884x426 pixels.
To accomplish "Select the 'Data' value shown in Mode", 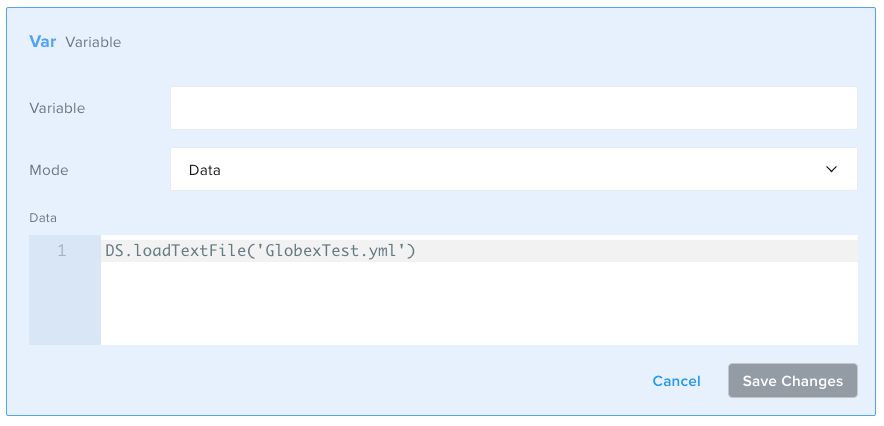I will [x=205, y=170].
